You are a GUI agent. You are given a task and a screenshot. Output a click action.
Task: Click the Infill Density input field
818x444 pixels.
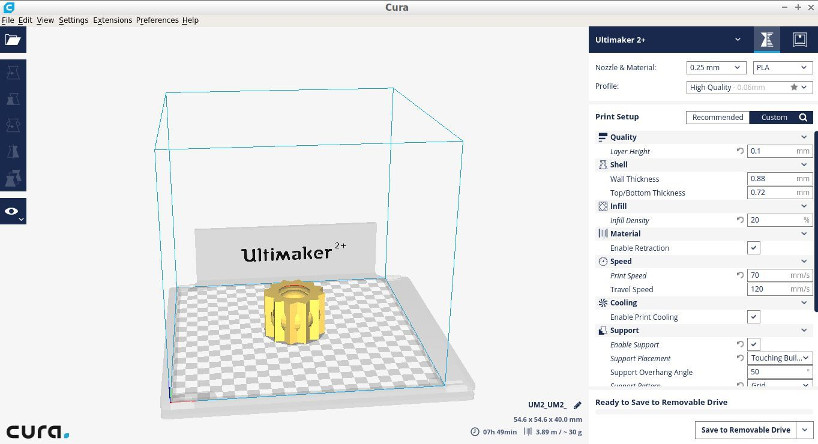pos(779,220)
